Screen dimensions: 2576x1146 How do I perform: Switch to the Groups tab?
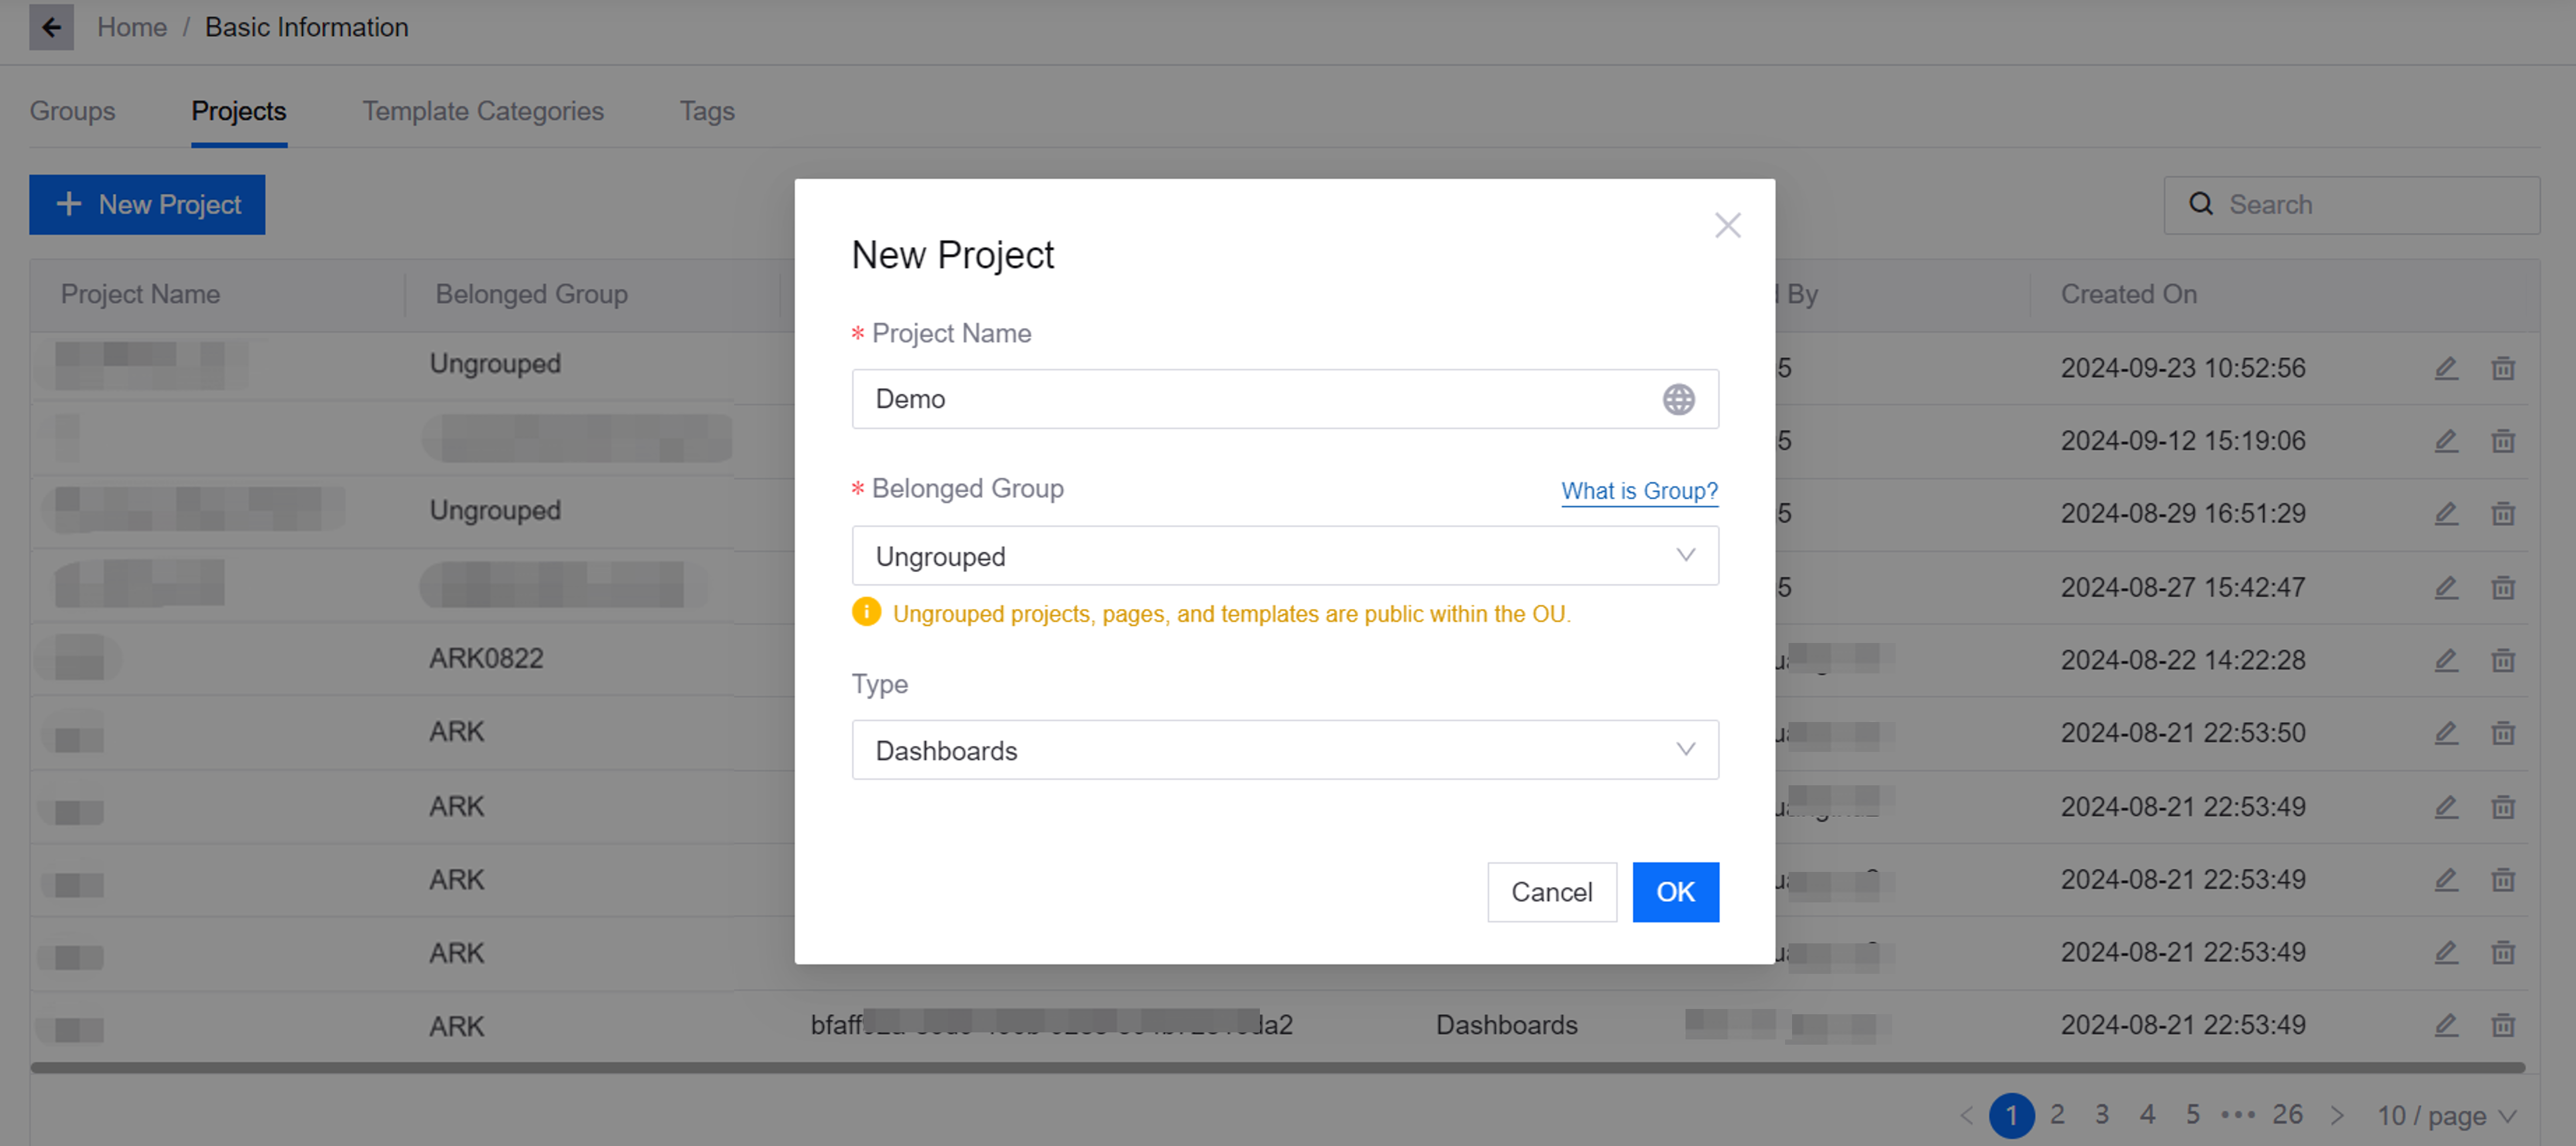(x=72, y=111)
